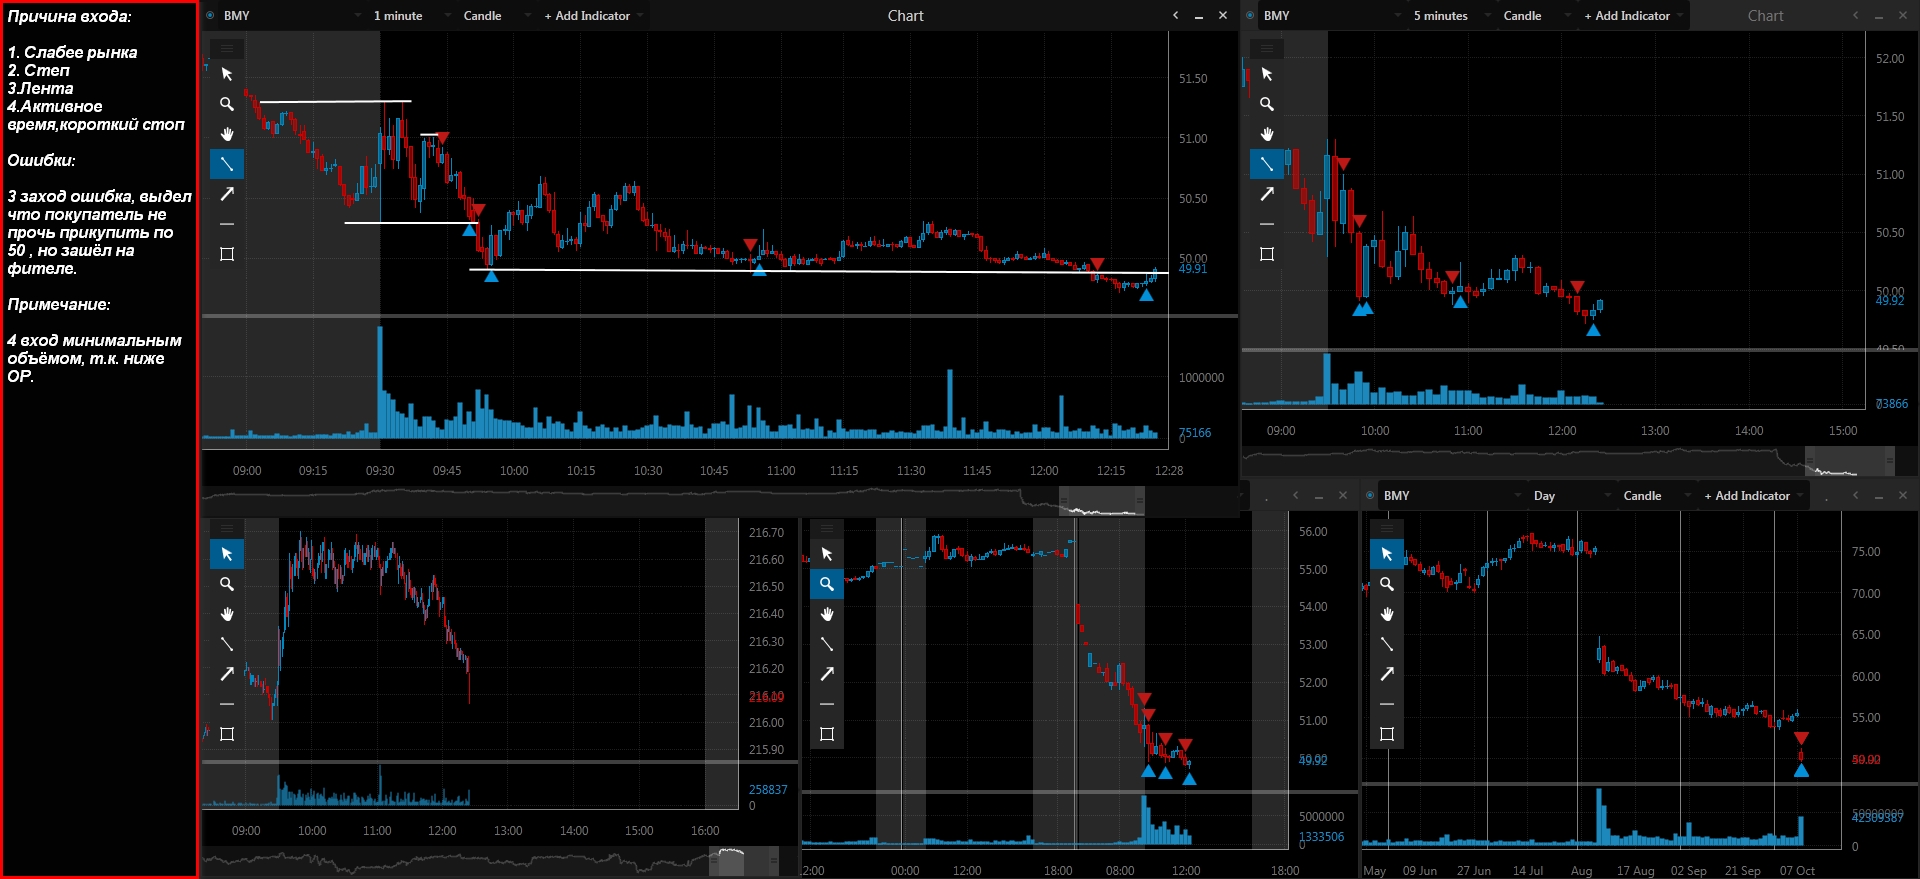Select the rectangle tool in the Day chart
Image resolution: width=1920 pixels, height=879 pixels.
1387,734
